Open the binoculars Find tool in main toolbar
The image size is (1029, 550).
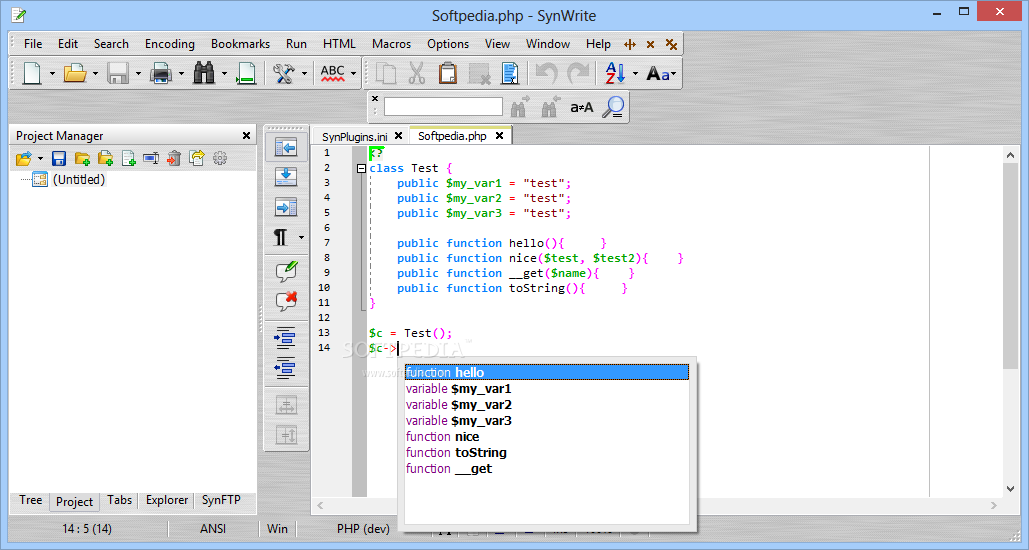203,73
